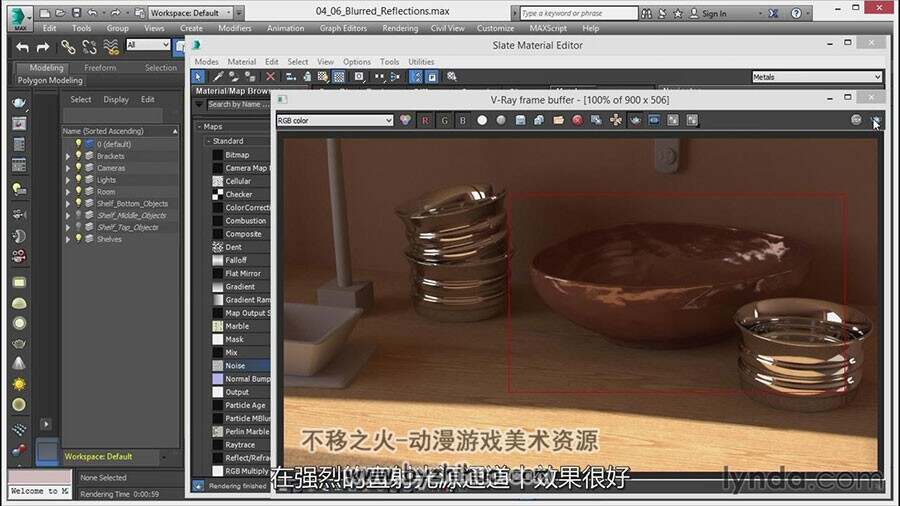Open the Modifiers menu in main menu bar

point(235,28)
